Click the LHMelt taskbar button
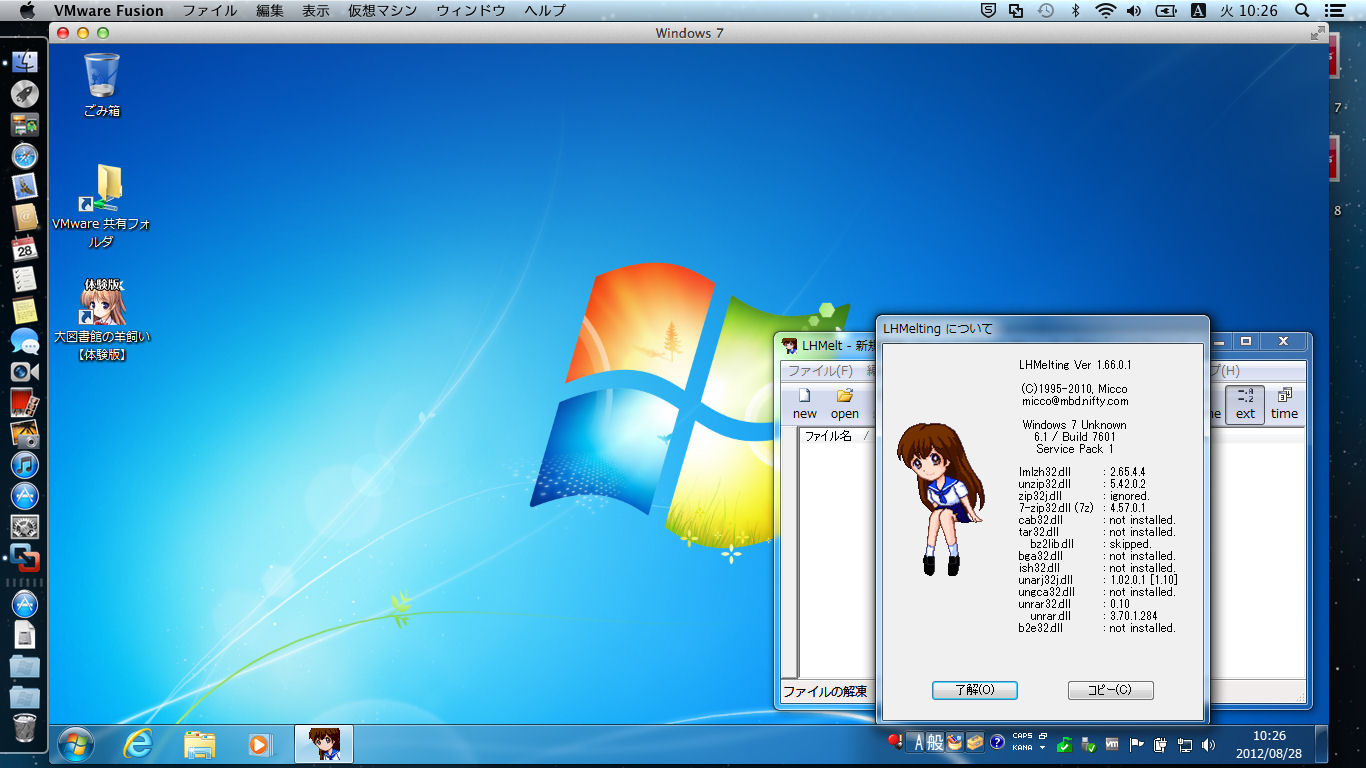The height and width of the screenshot is (768, 1366). (x=324, y=744)
